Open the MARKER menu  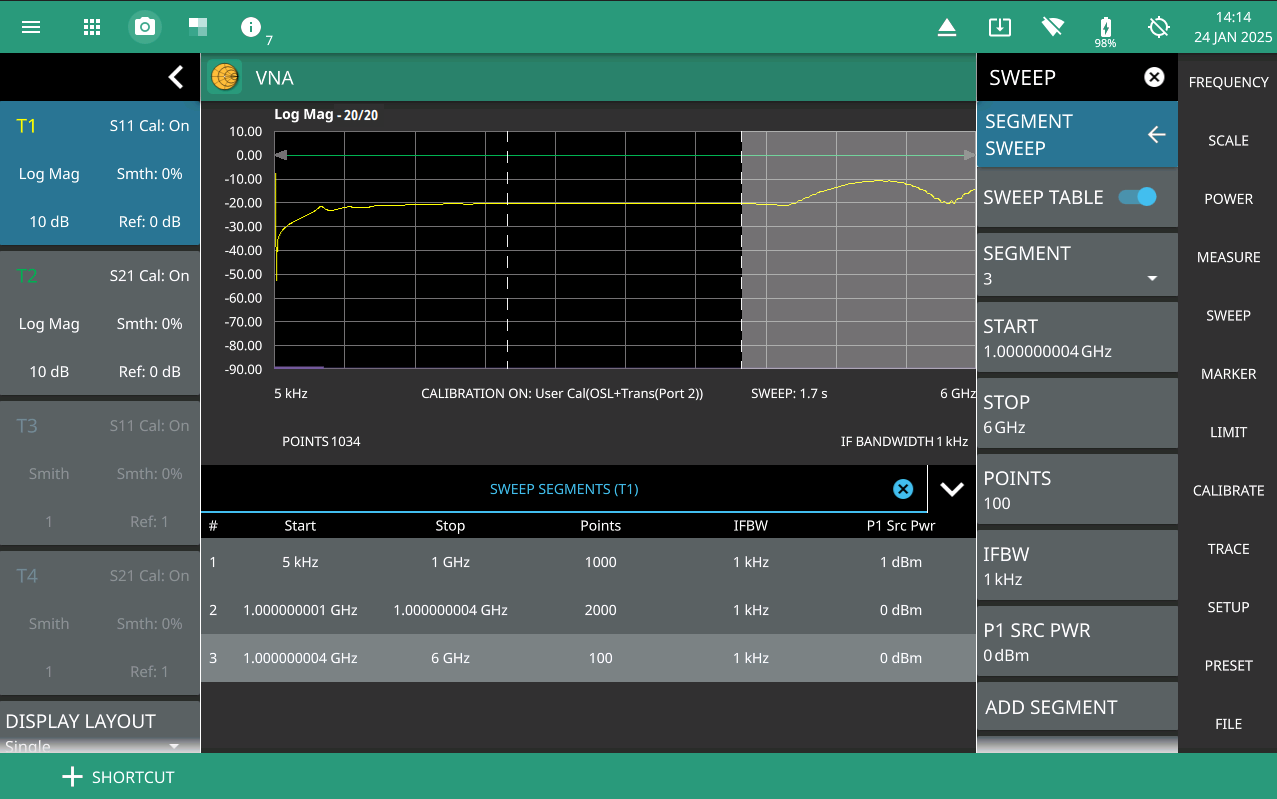[1228, 374]
